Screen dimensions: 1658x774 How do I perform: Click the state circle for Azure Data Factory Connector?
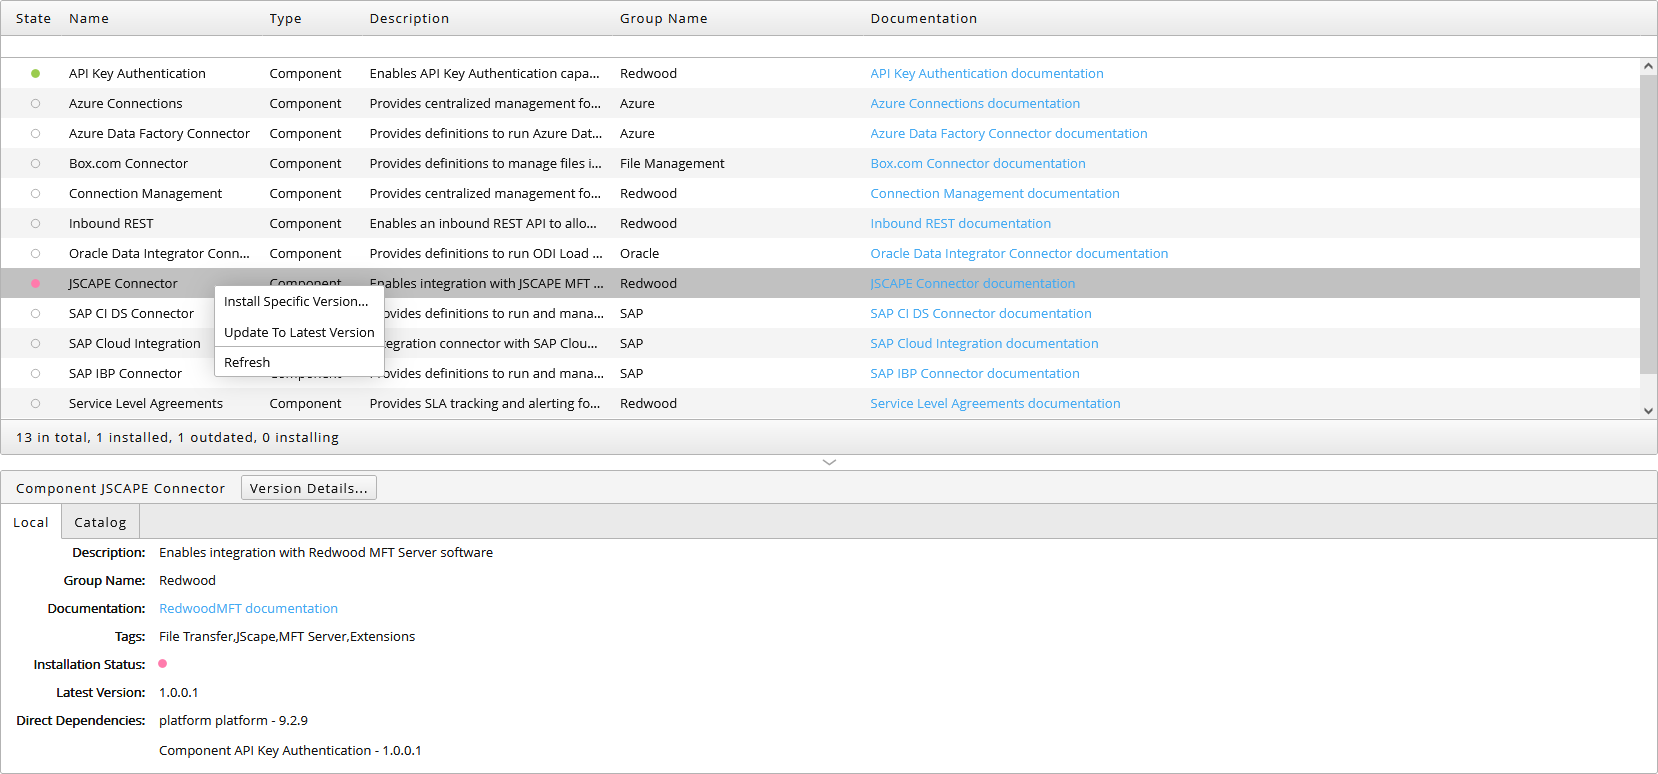pyautogui.click(x=35, y=133)
